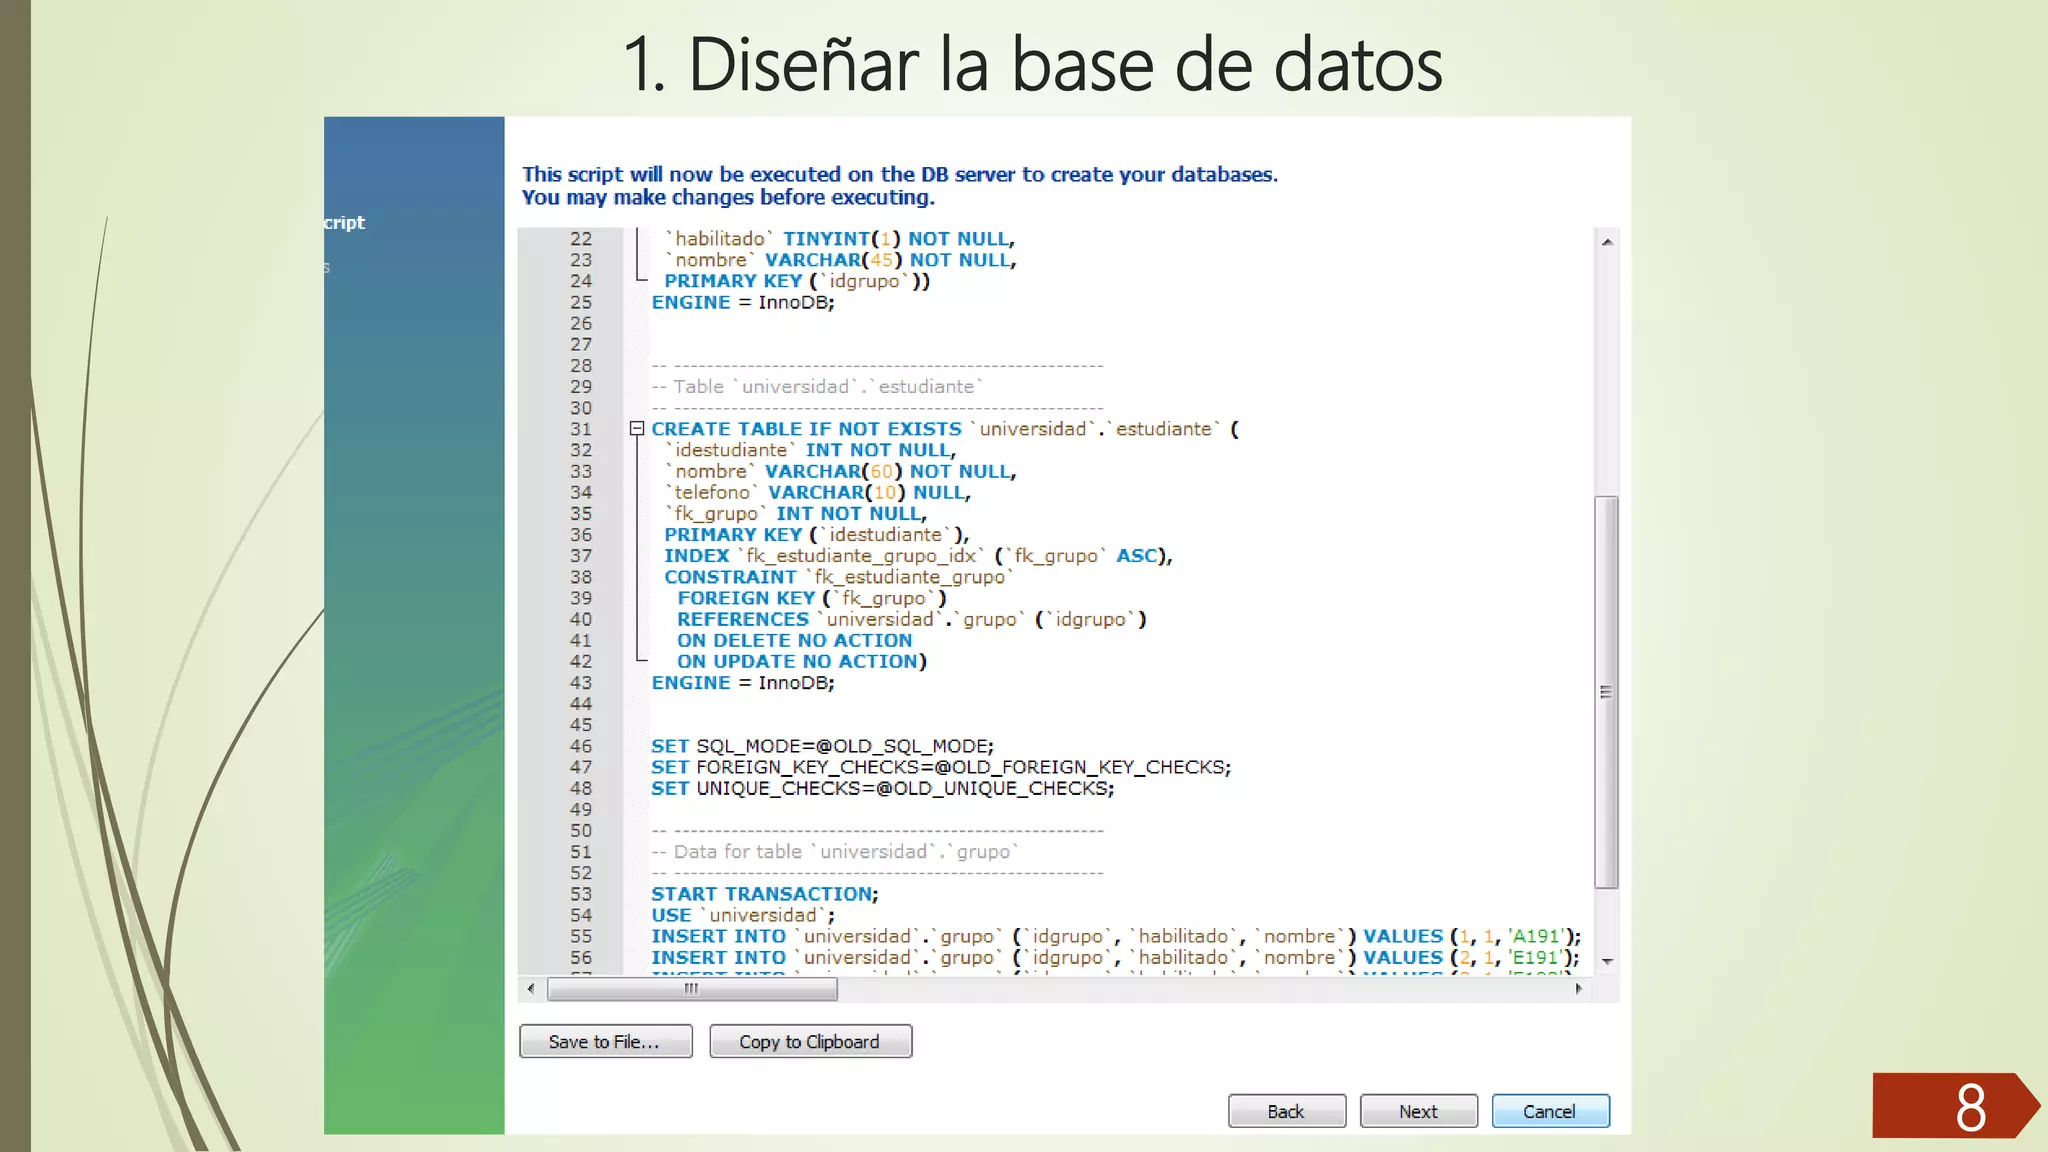Click Next to execute the script
The height and width of the screenshot is (1152, 2048).
[x=1417, y=1111]
